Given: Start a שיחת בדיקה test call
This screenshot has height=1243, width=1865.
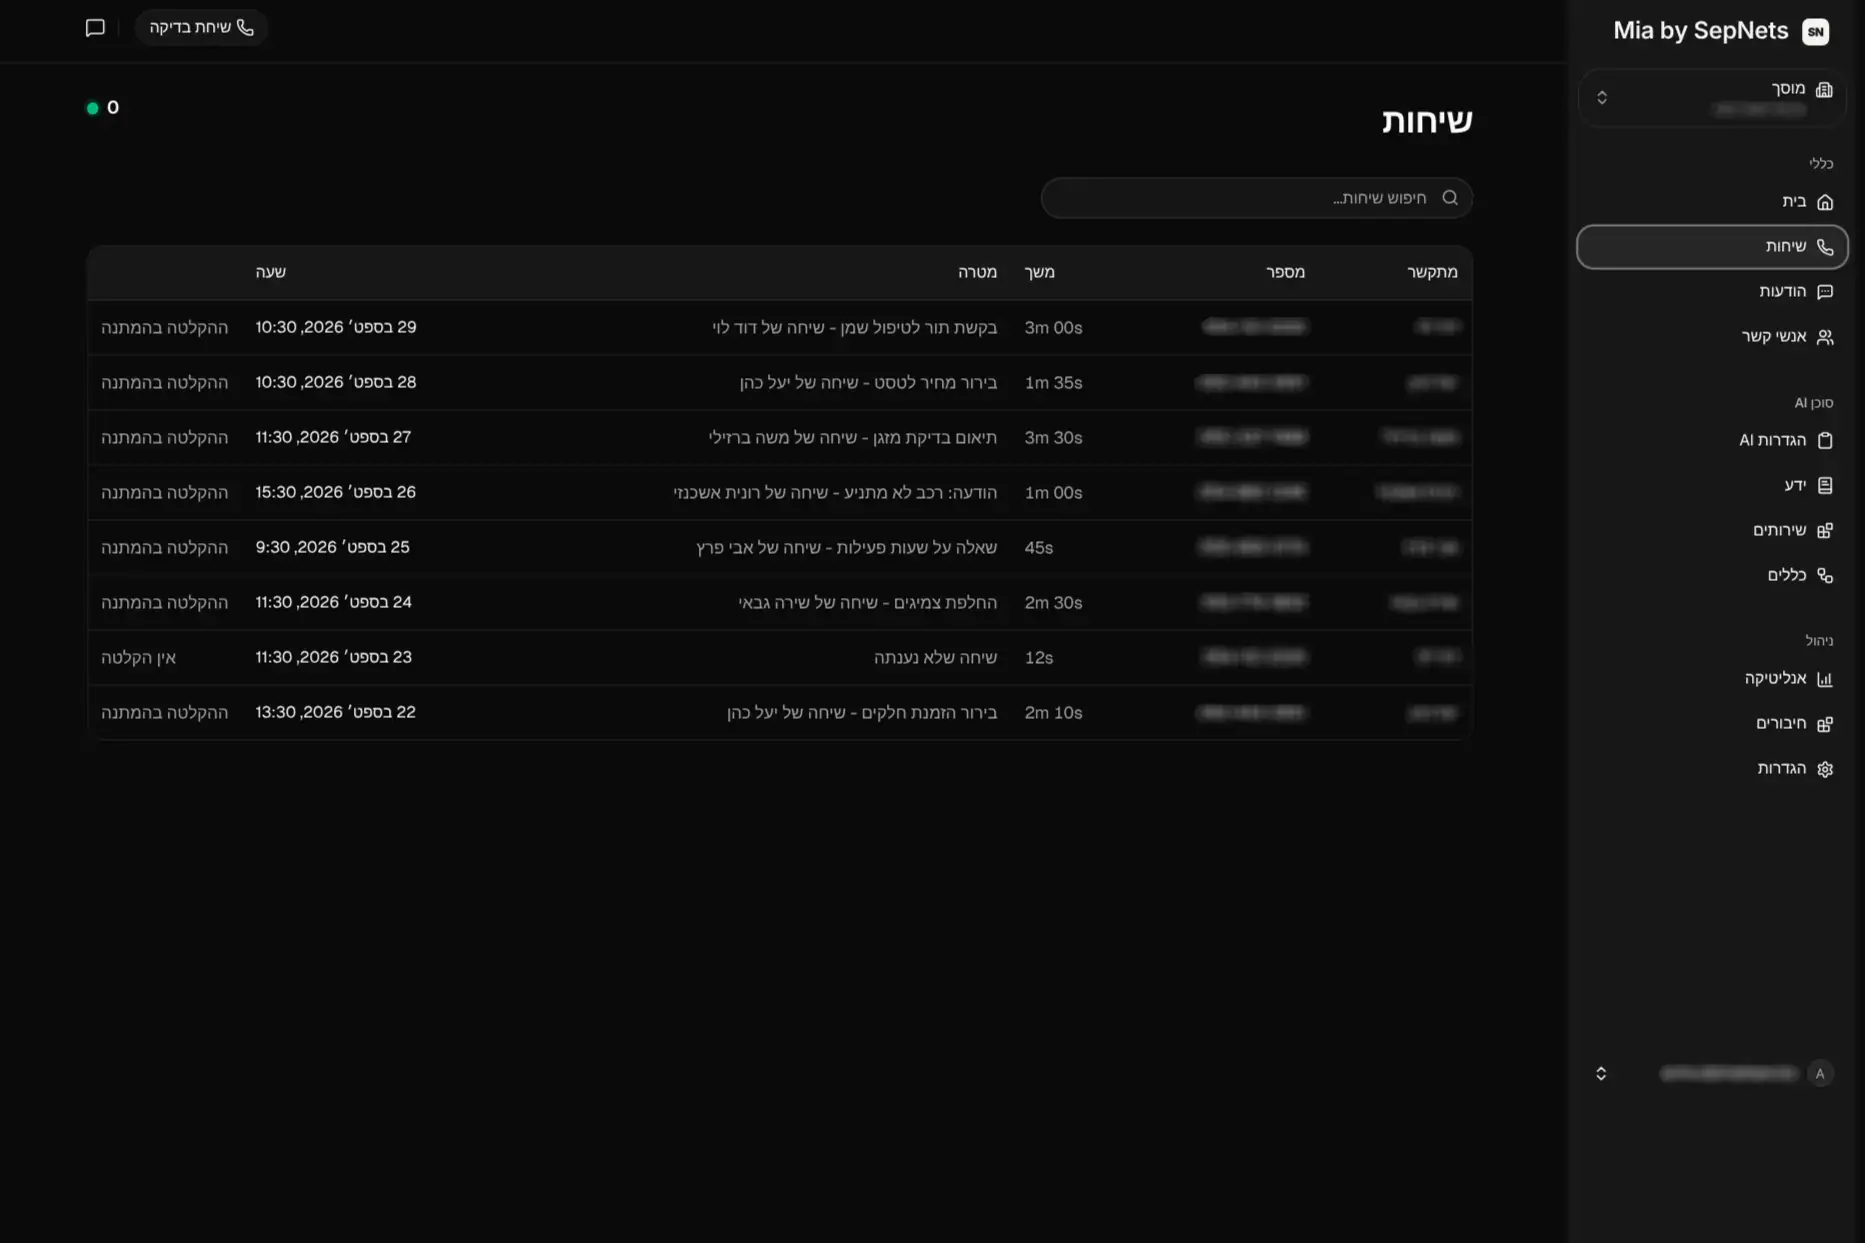Looking at the screenshot, I should (201, 28).
